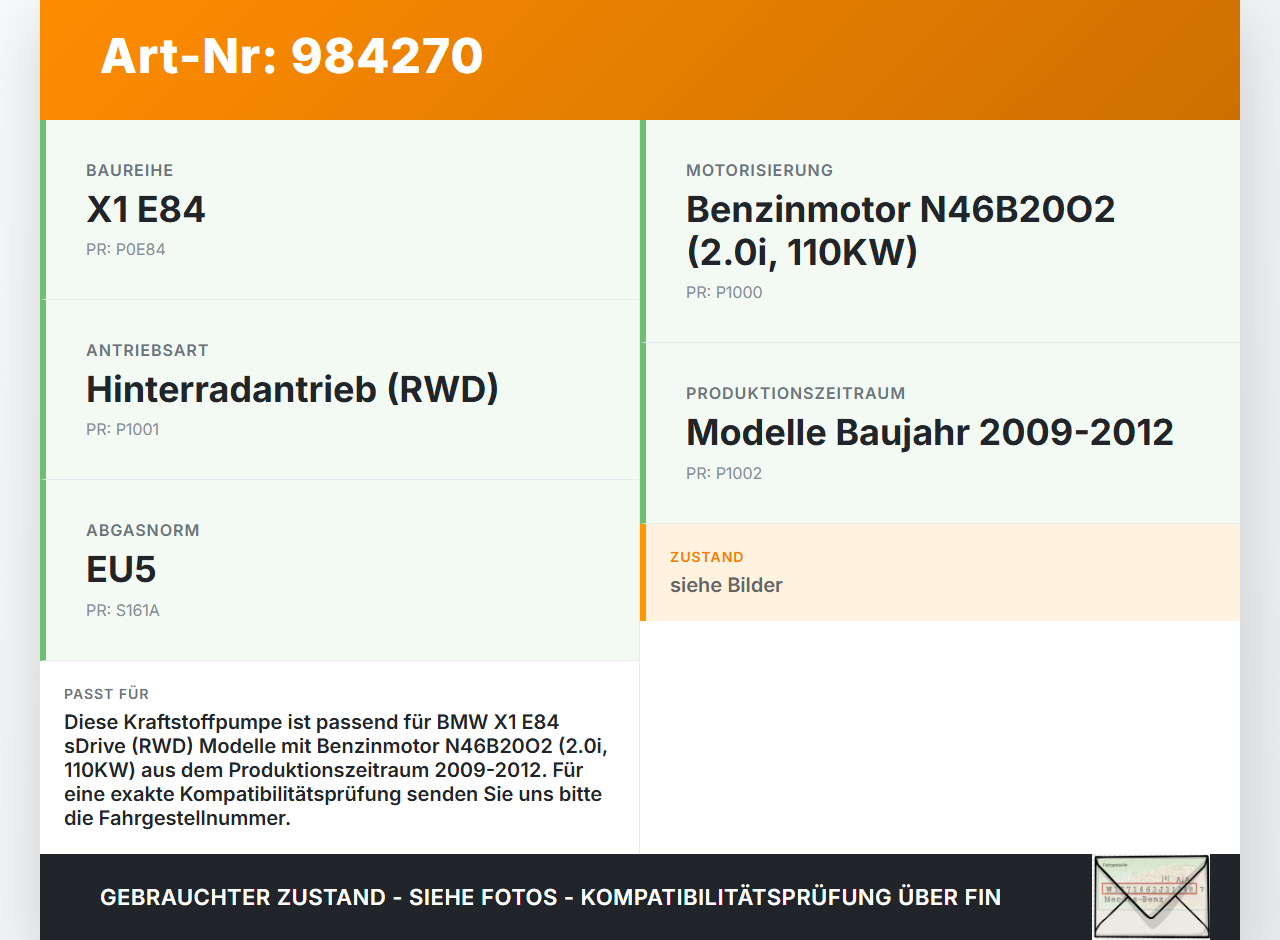Select the article number header 'Art-Nr: 984270'

point(291,56)
